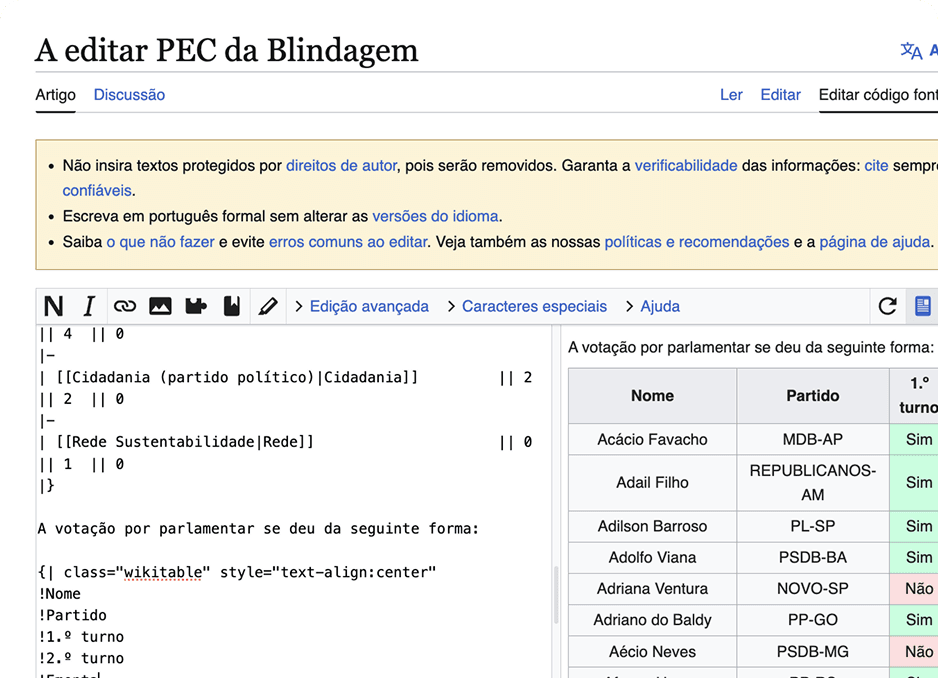Select the Adriana Ventura name cell

coord(652,588)
